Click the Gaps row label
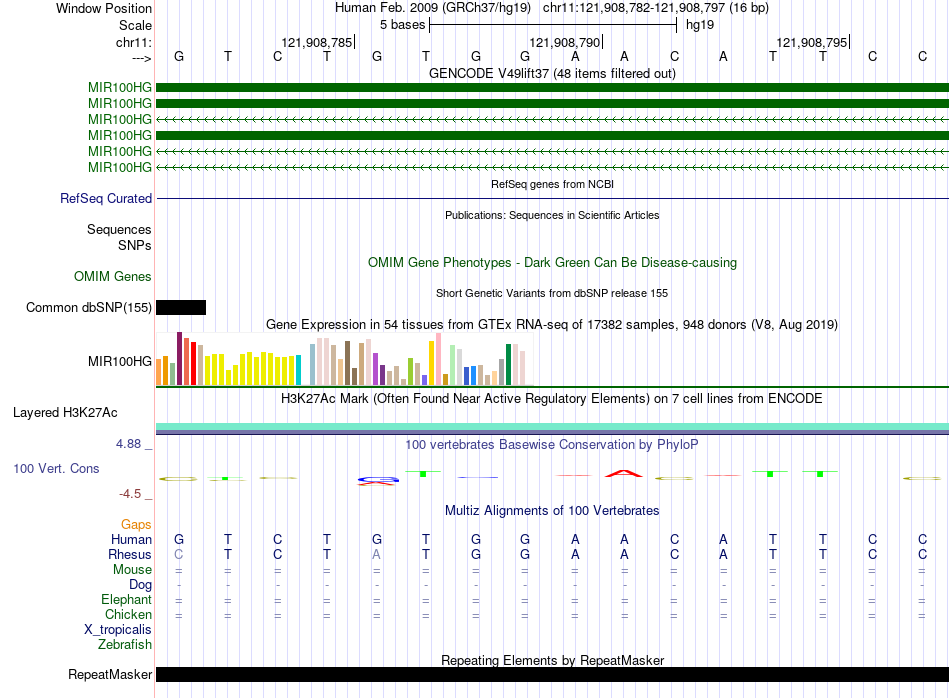This screenshot has height=698, width=950. 136,524
